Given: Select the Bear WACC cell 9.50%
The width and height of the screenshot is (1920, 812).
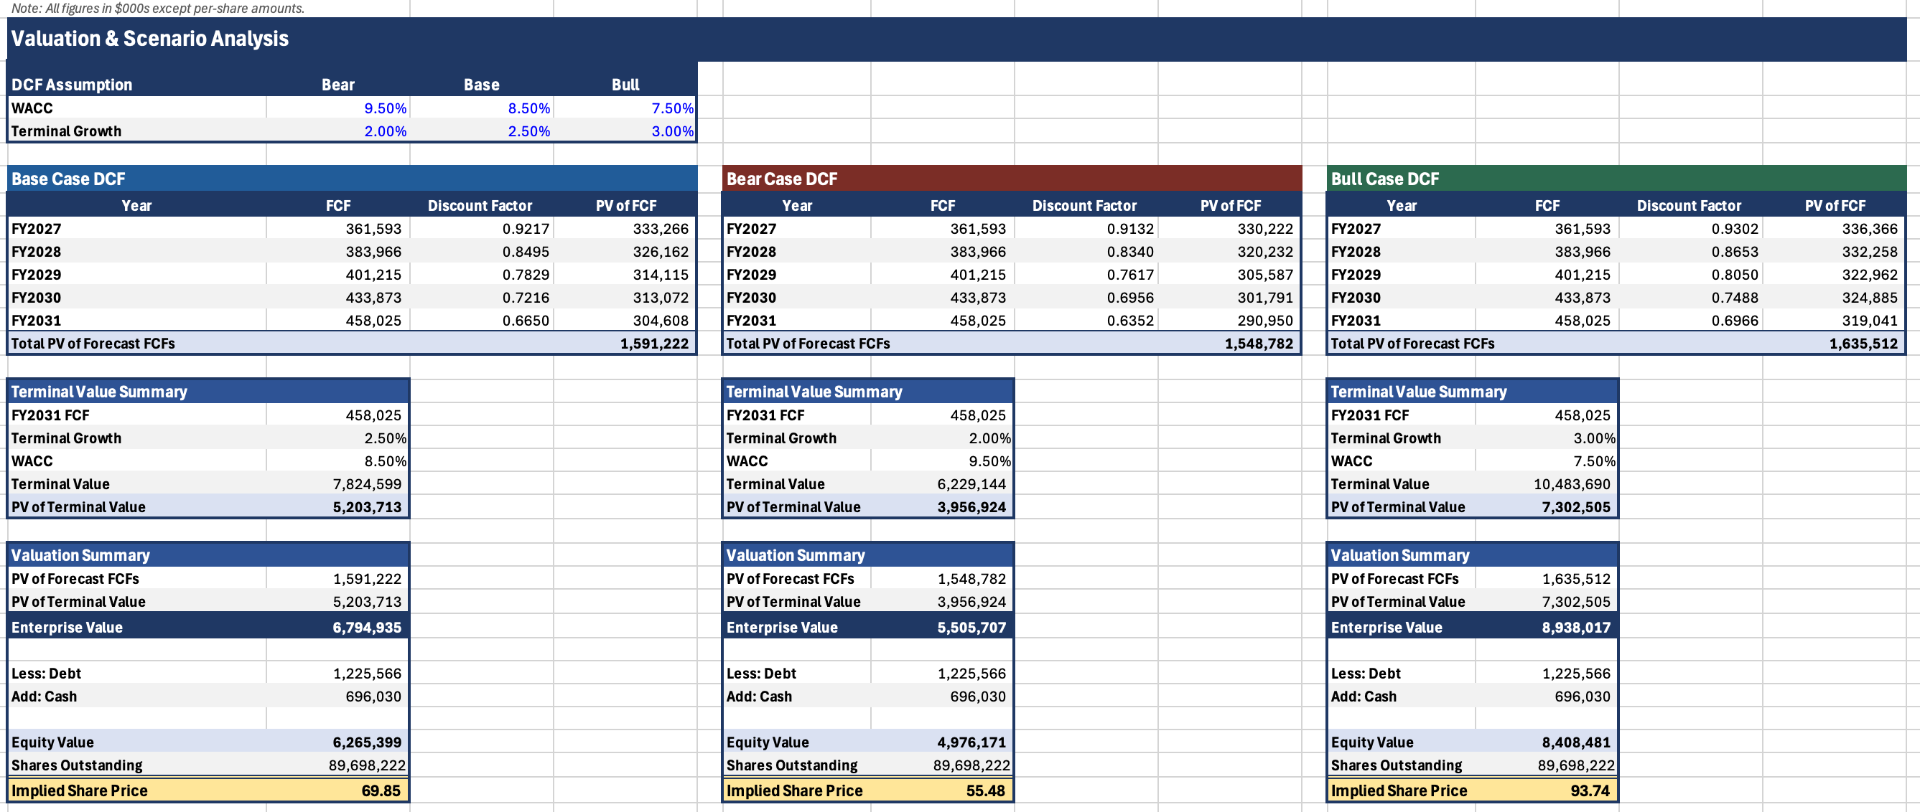Looking at the screenshot, I should tap(385, 108).
